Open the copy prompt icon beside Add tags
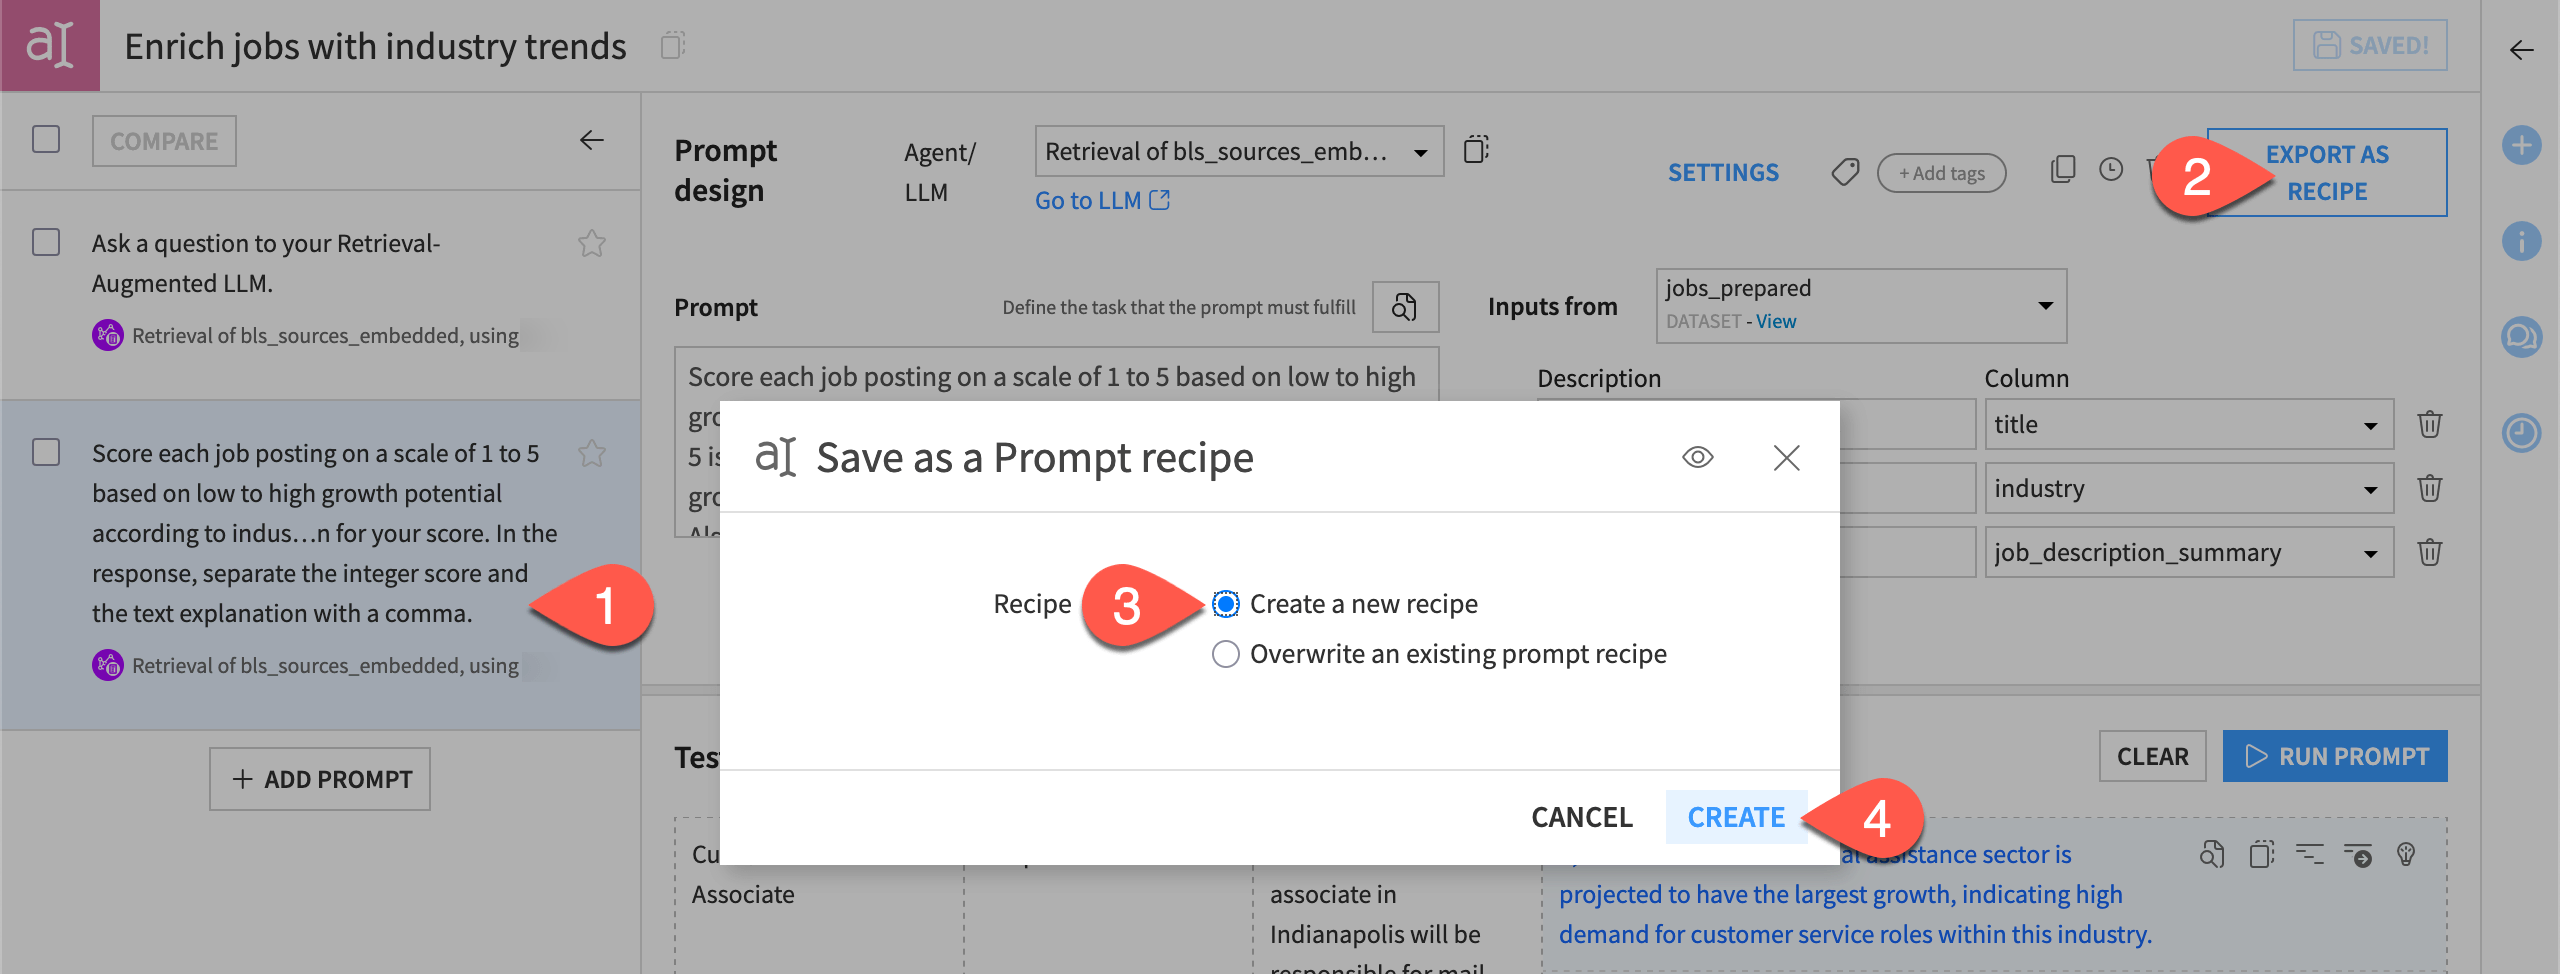This screenshot has height=974, width=2560. point(2063,170)
